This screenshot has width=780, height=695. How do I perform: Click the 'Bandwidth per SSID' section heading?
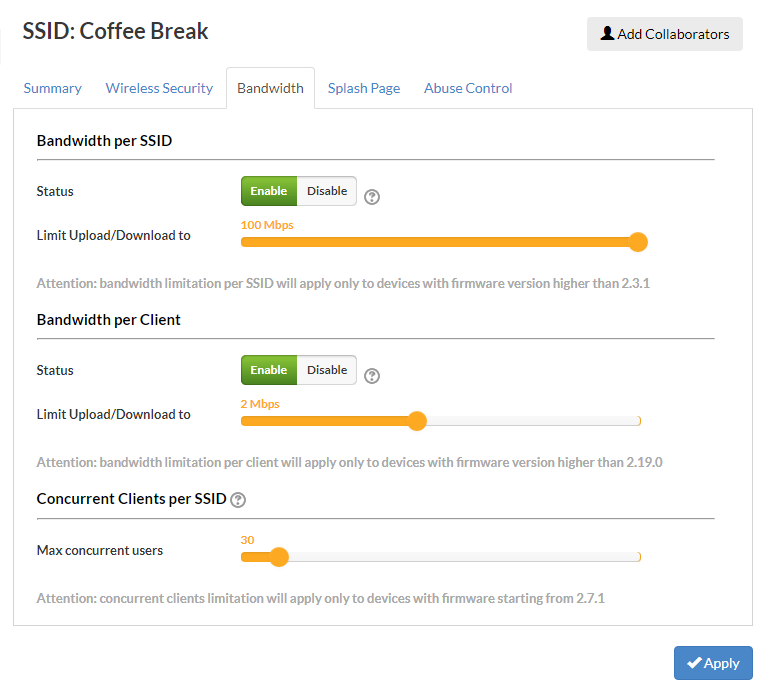(x=104, y=141)
